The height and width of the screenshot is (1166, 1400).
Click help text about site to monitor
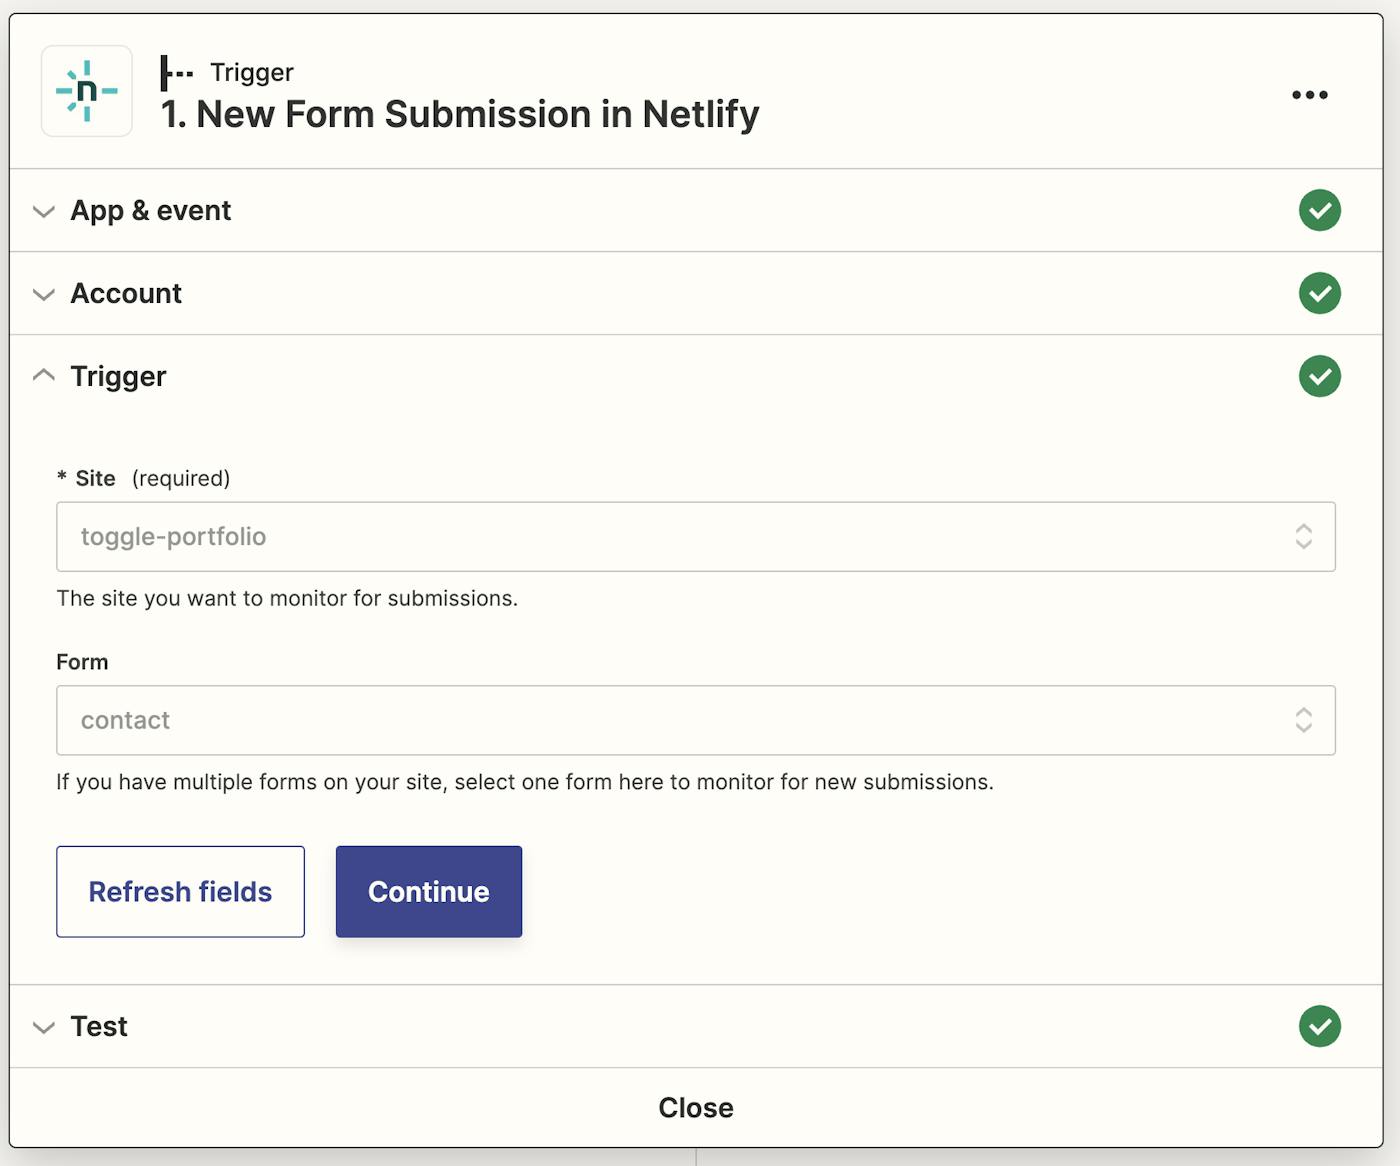tap(287, 598)
